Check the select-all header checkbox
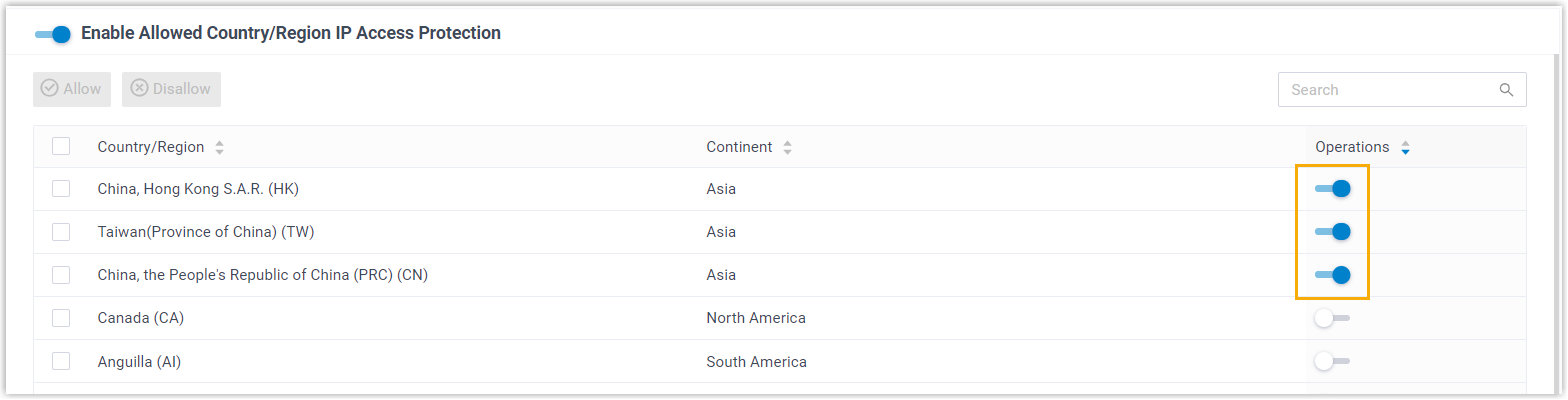Image resolution: width=1568 pixels, height=400 pixels. (61, 147)
